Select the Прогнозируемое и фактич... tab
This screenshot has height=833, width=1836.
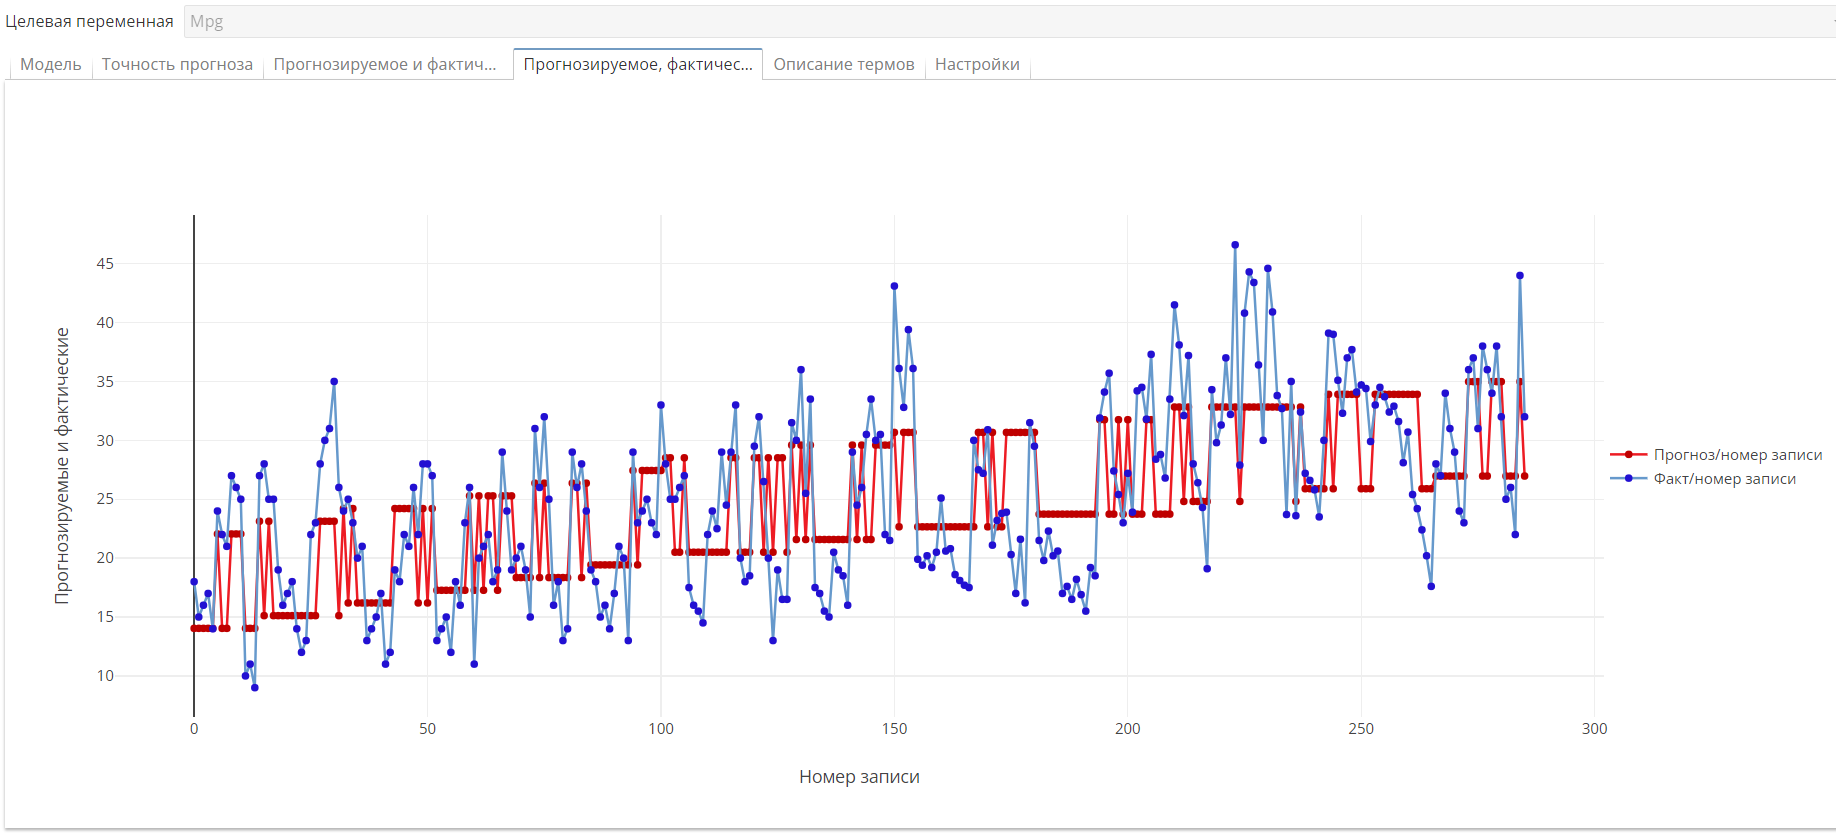[x=385, y=64]
